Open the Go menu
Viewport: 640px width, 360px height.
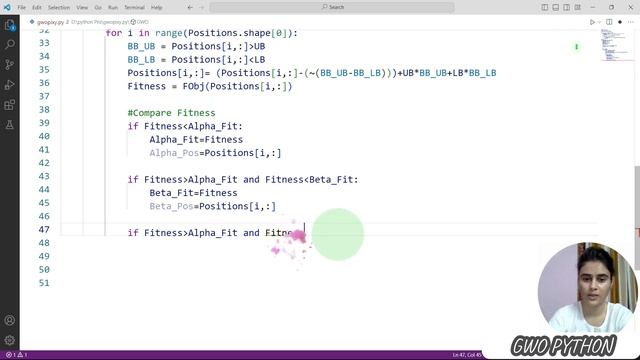click(98, 7)
